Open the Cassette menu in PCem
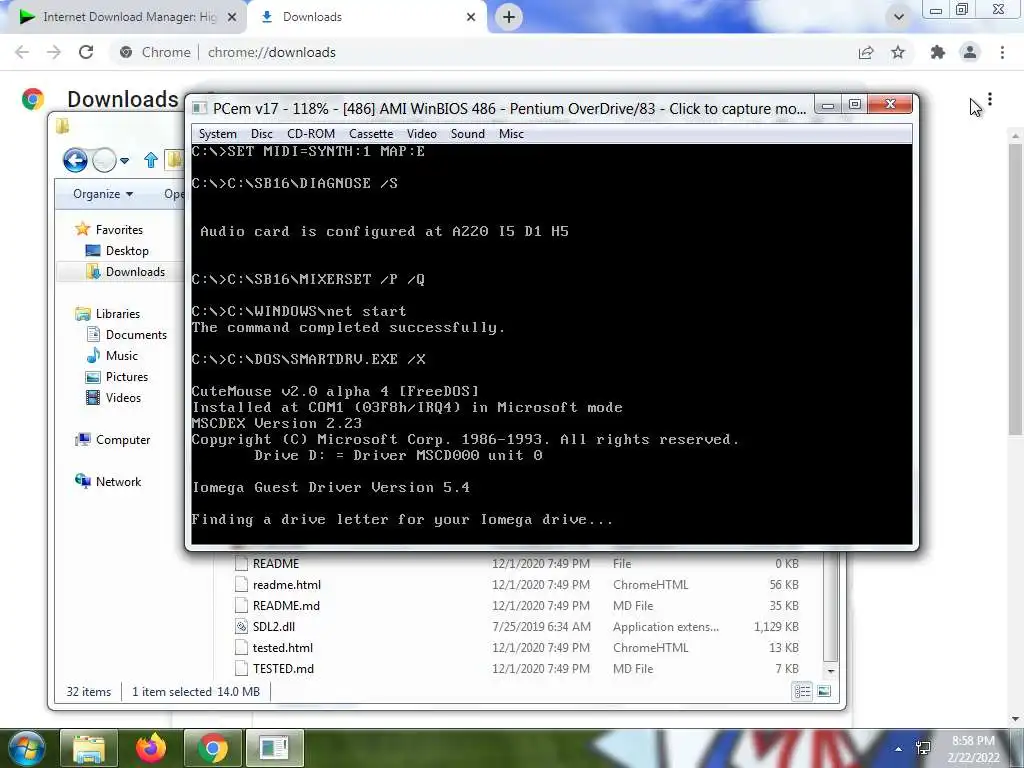This screenshot has width=1024, height=768. coord(371,134)
